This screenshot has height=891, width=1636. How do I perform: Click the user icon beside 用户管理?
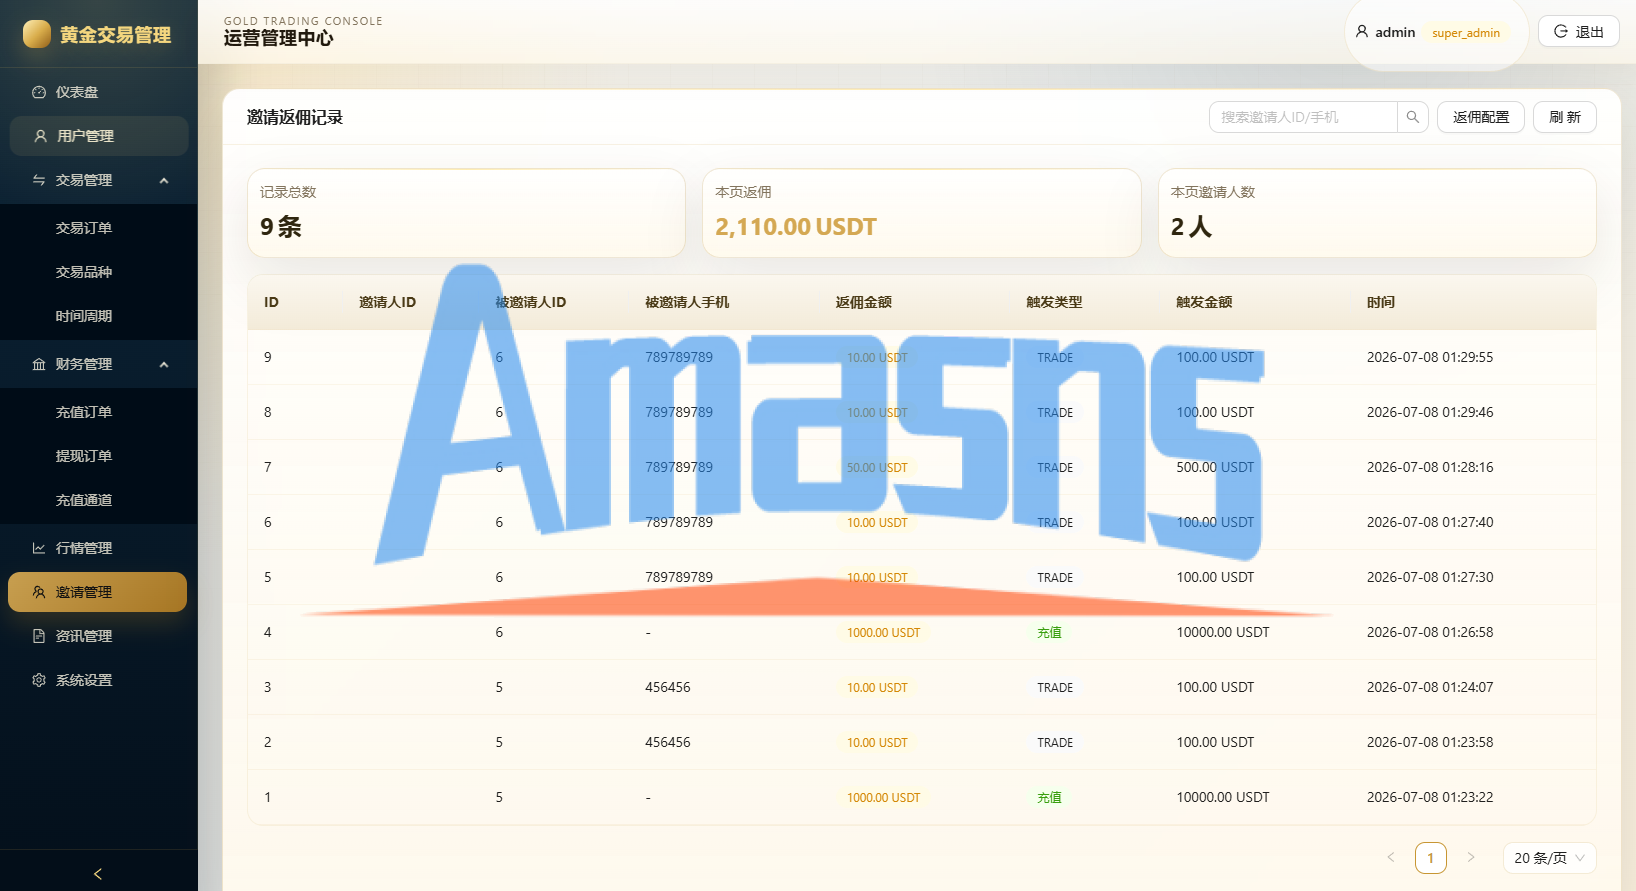click(x=41, y=136)
